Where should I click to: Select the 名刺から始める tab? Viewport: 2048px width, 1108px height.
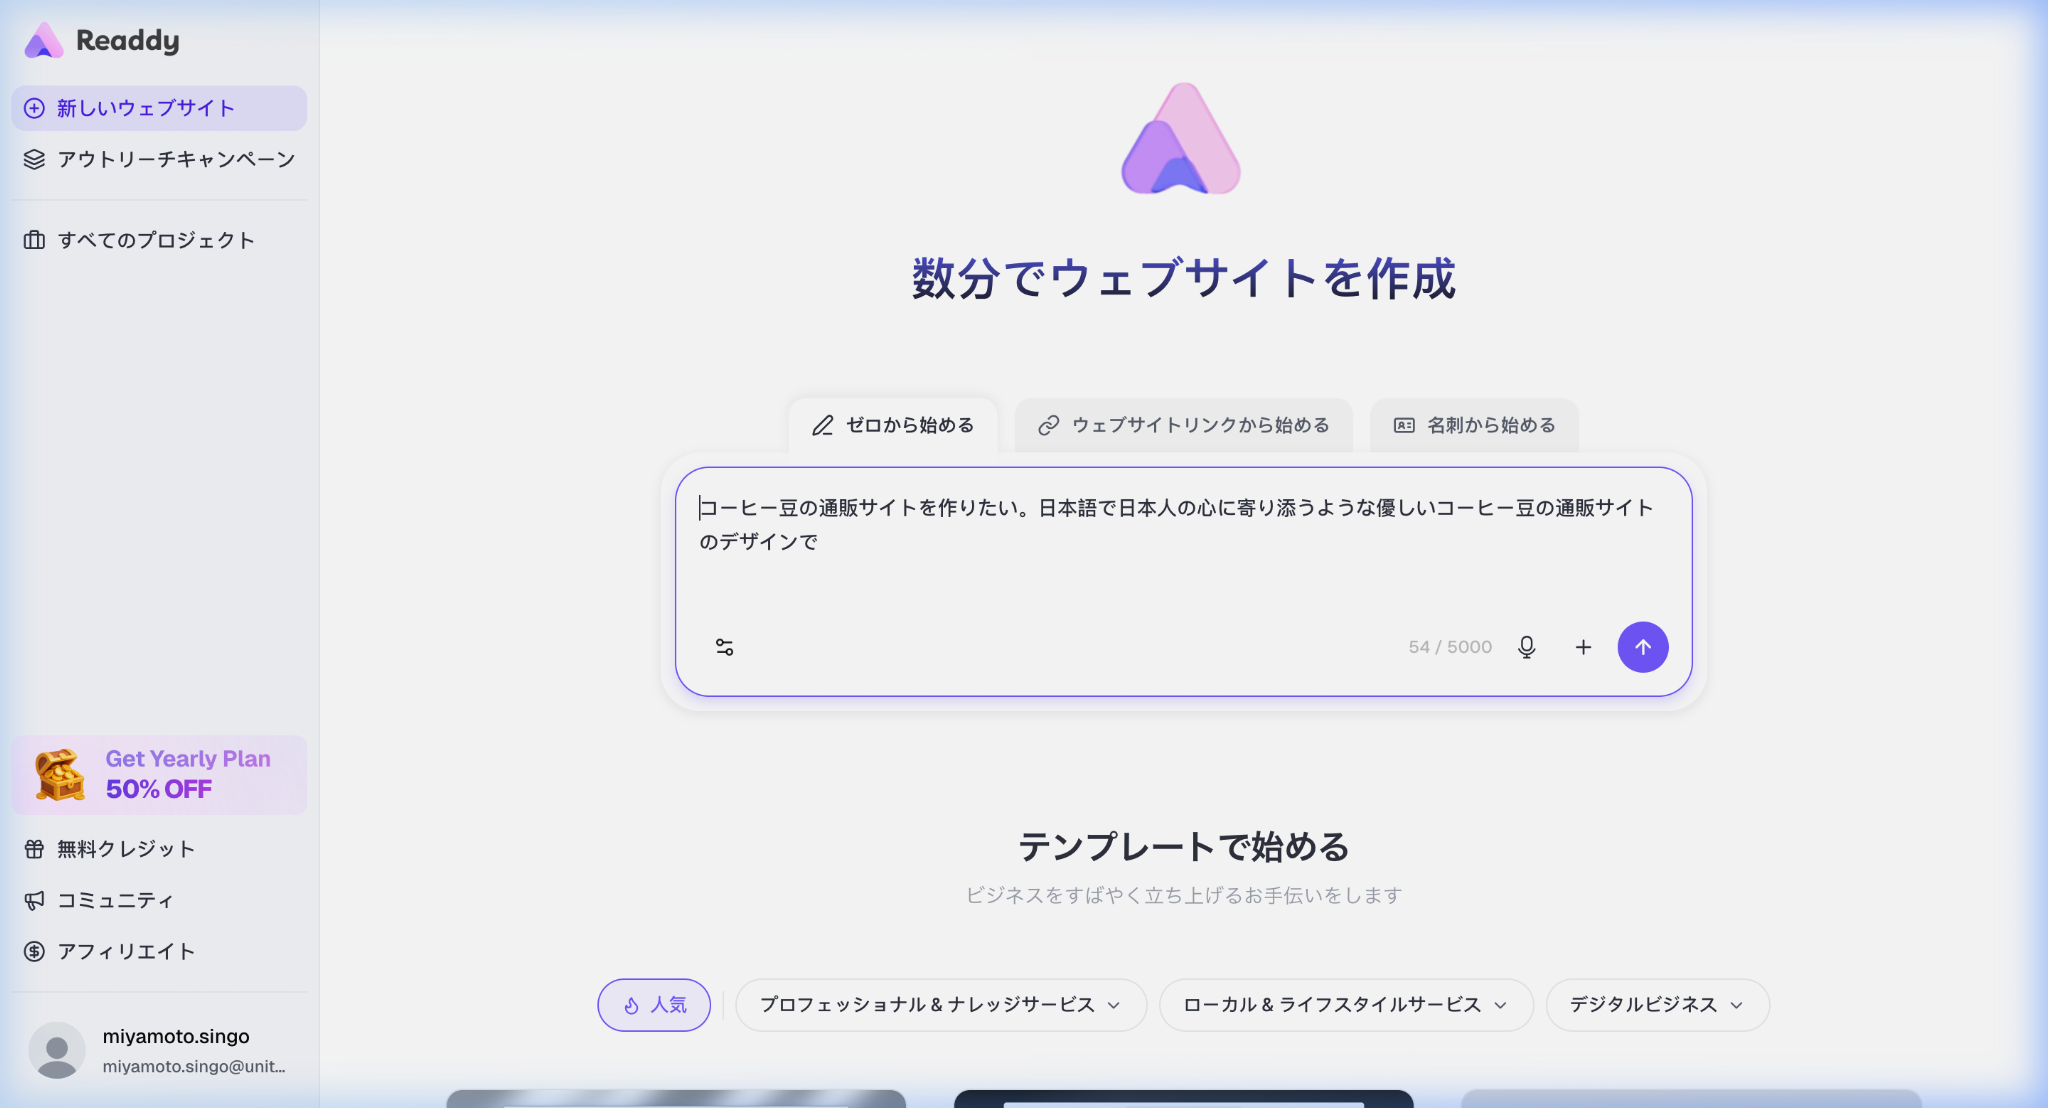coord(1474,426)
